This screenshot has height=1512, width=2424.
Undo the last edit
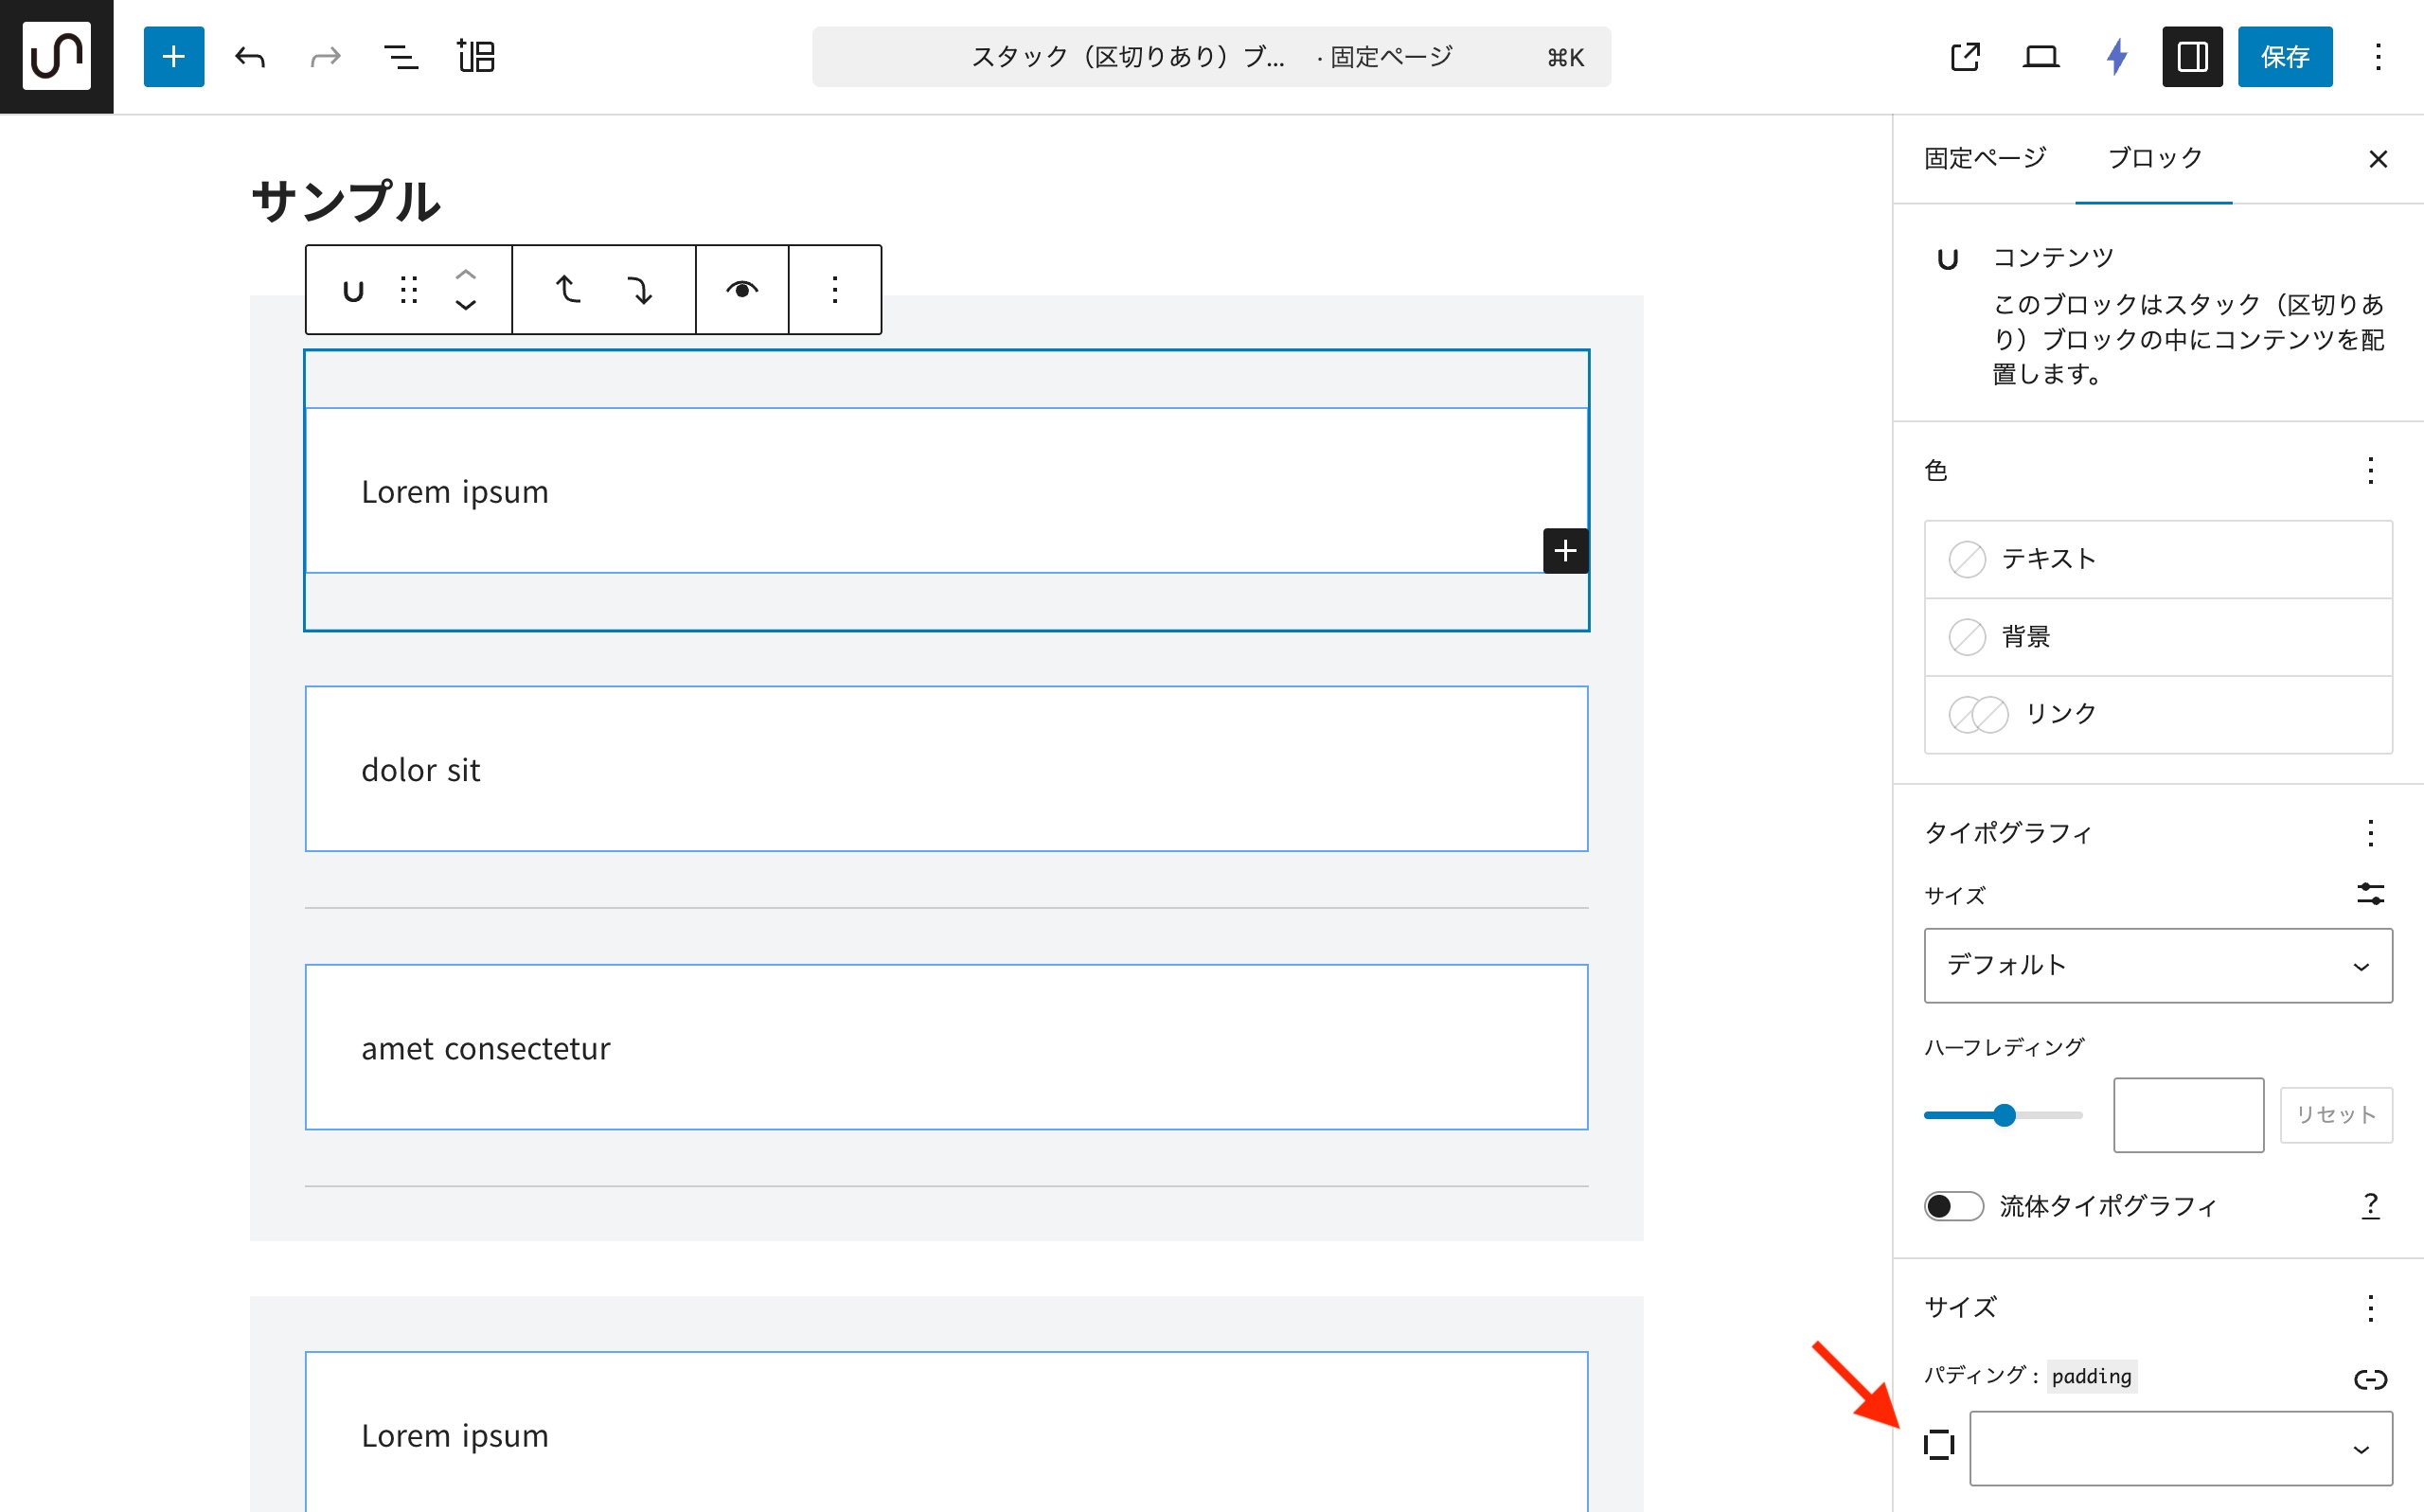(x=249, y=57)
